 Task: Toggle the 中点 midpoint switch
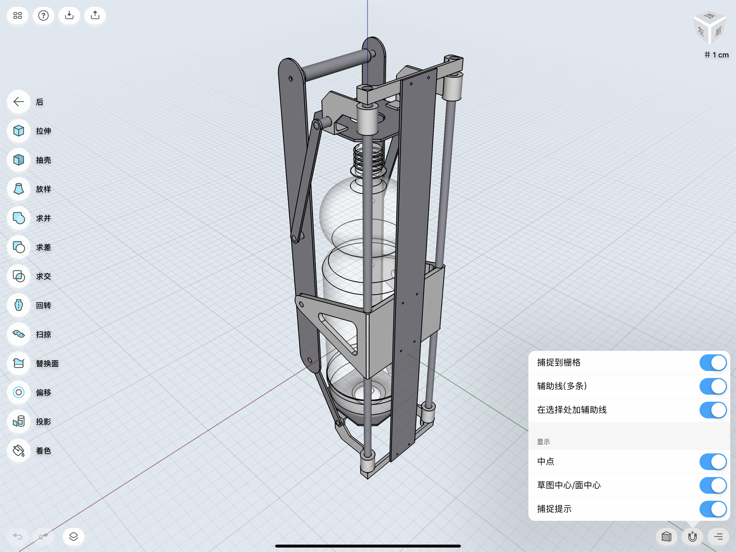point(713,461)
